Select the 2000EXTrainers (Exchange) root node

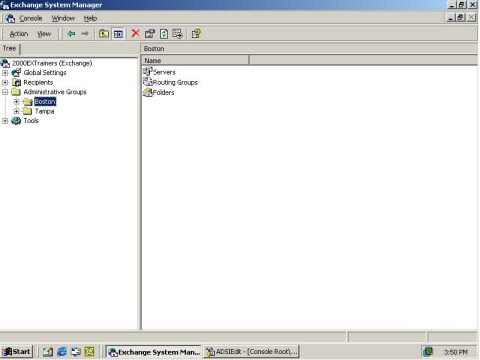[52, 63]
